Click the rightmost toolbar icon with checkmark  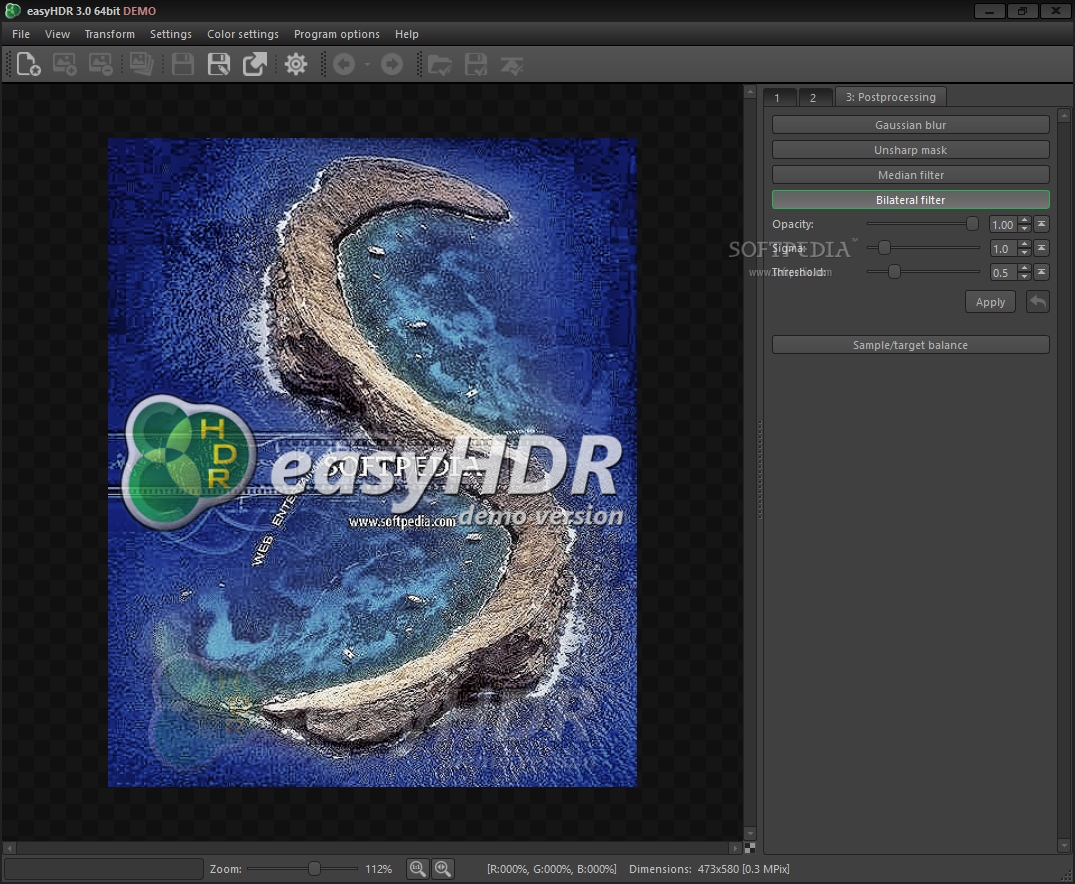512,65
